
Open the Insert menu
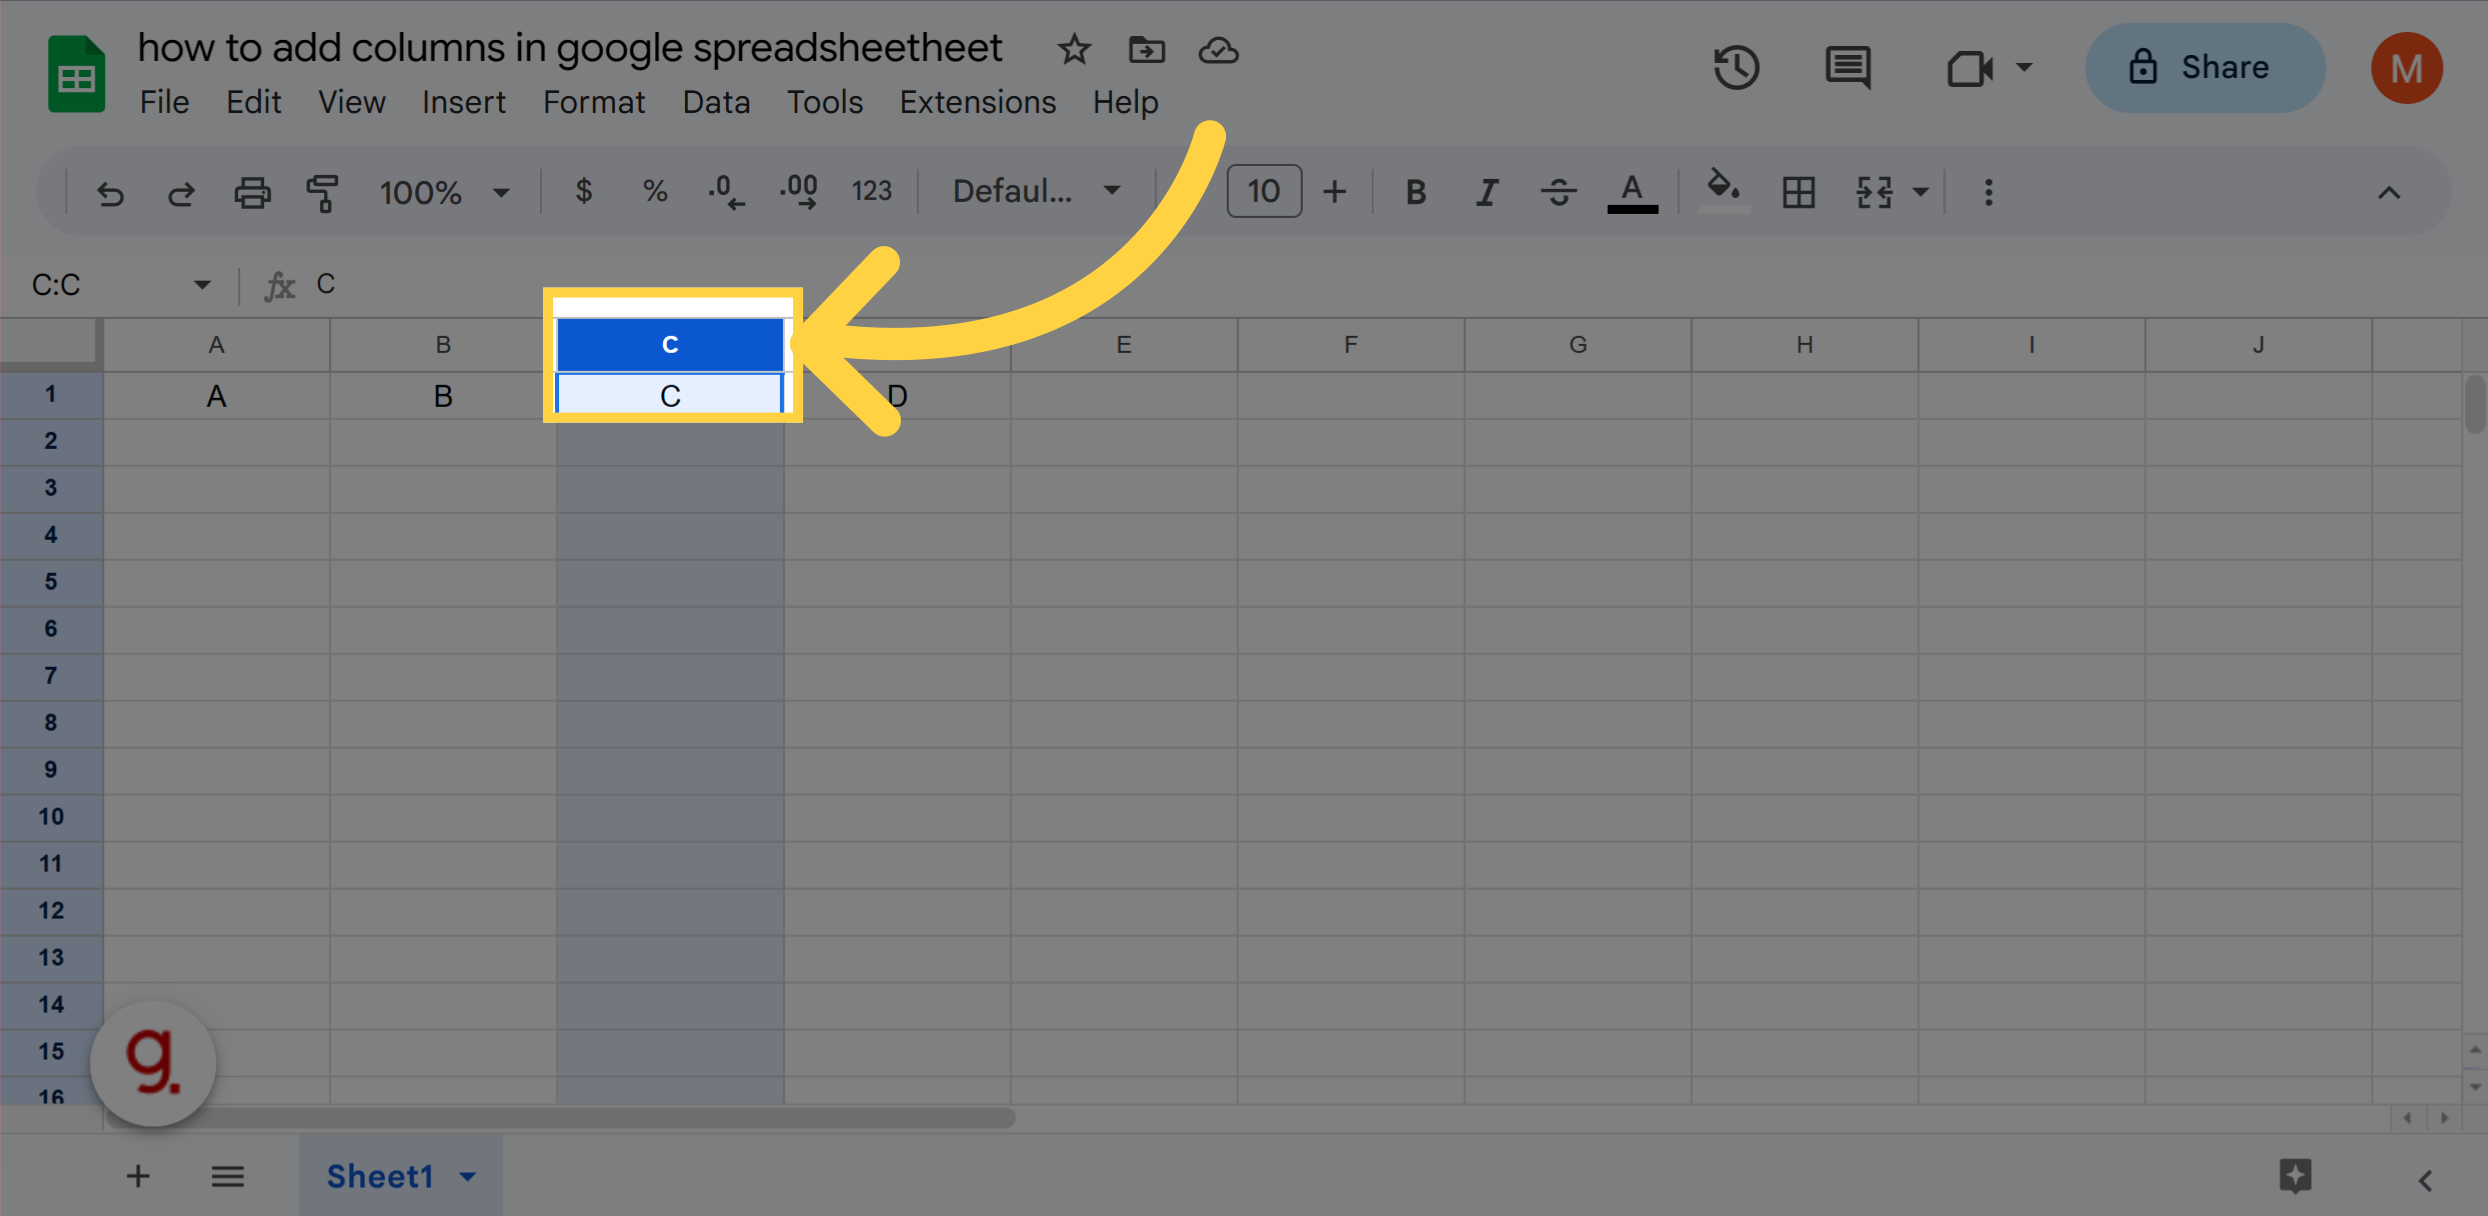point(463,101)
